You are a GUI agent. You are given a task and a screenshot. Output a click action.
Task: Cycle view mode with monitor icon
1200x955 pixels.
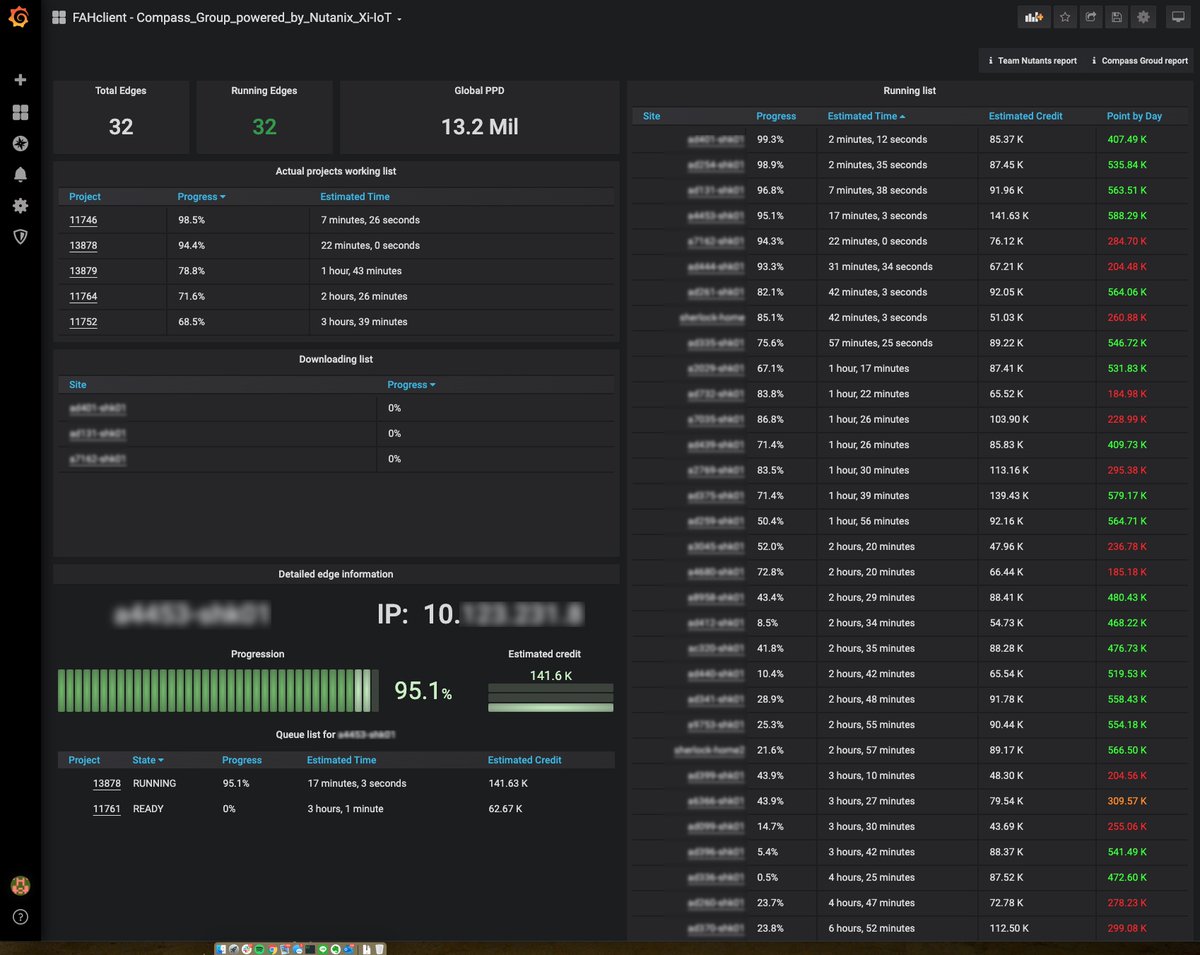click(x=1178, y=17)
